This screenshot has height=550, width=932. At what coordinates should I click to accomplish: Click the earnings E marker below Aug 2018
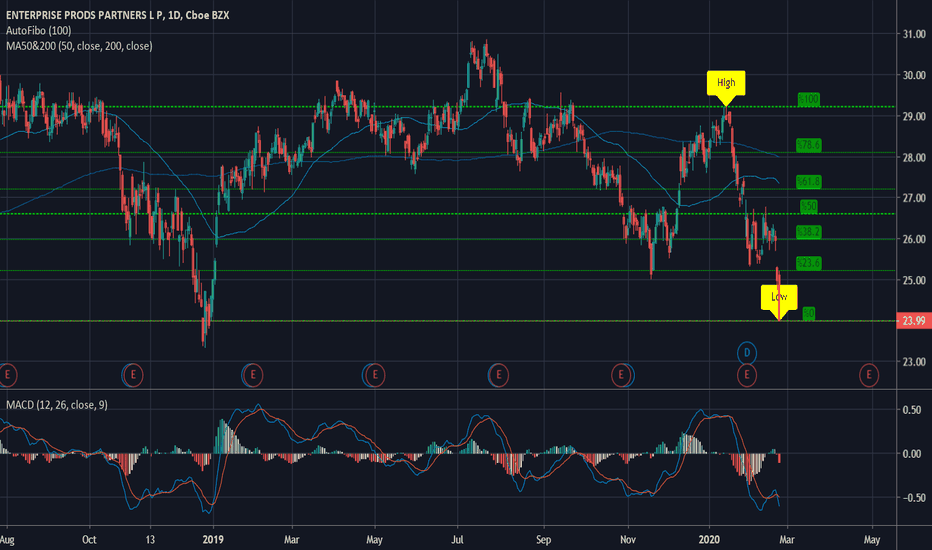[x=7, y=375]
